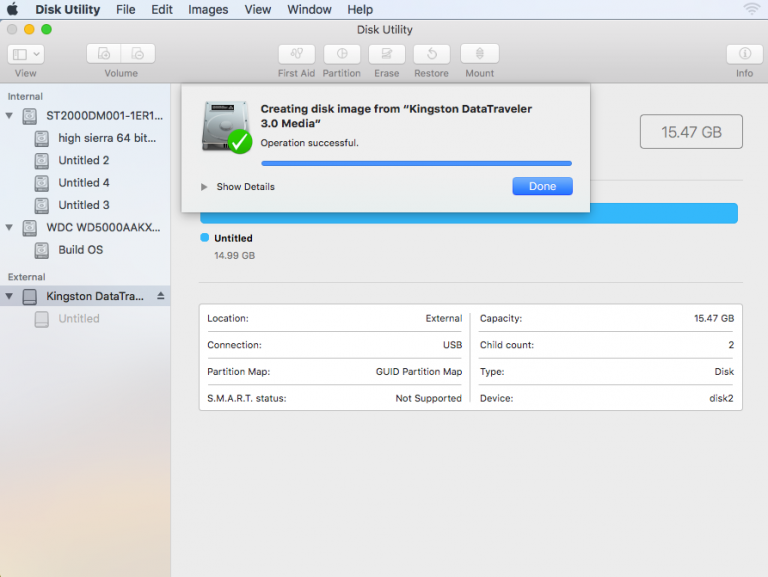
Task: Eject the Kingston DataTraveler disk
Action: 161,296
